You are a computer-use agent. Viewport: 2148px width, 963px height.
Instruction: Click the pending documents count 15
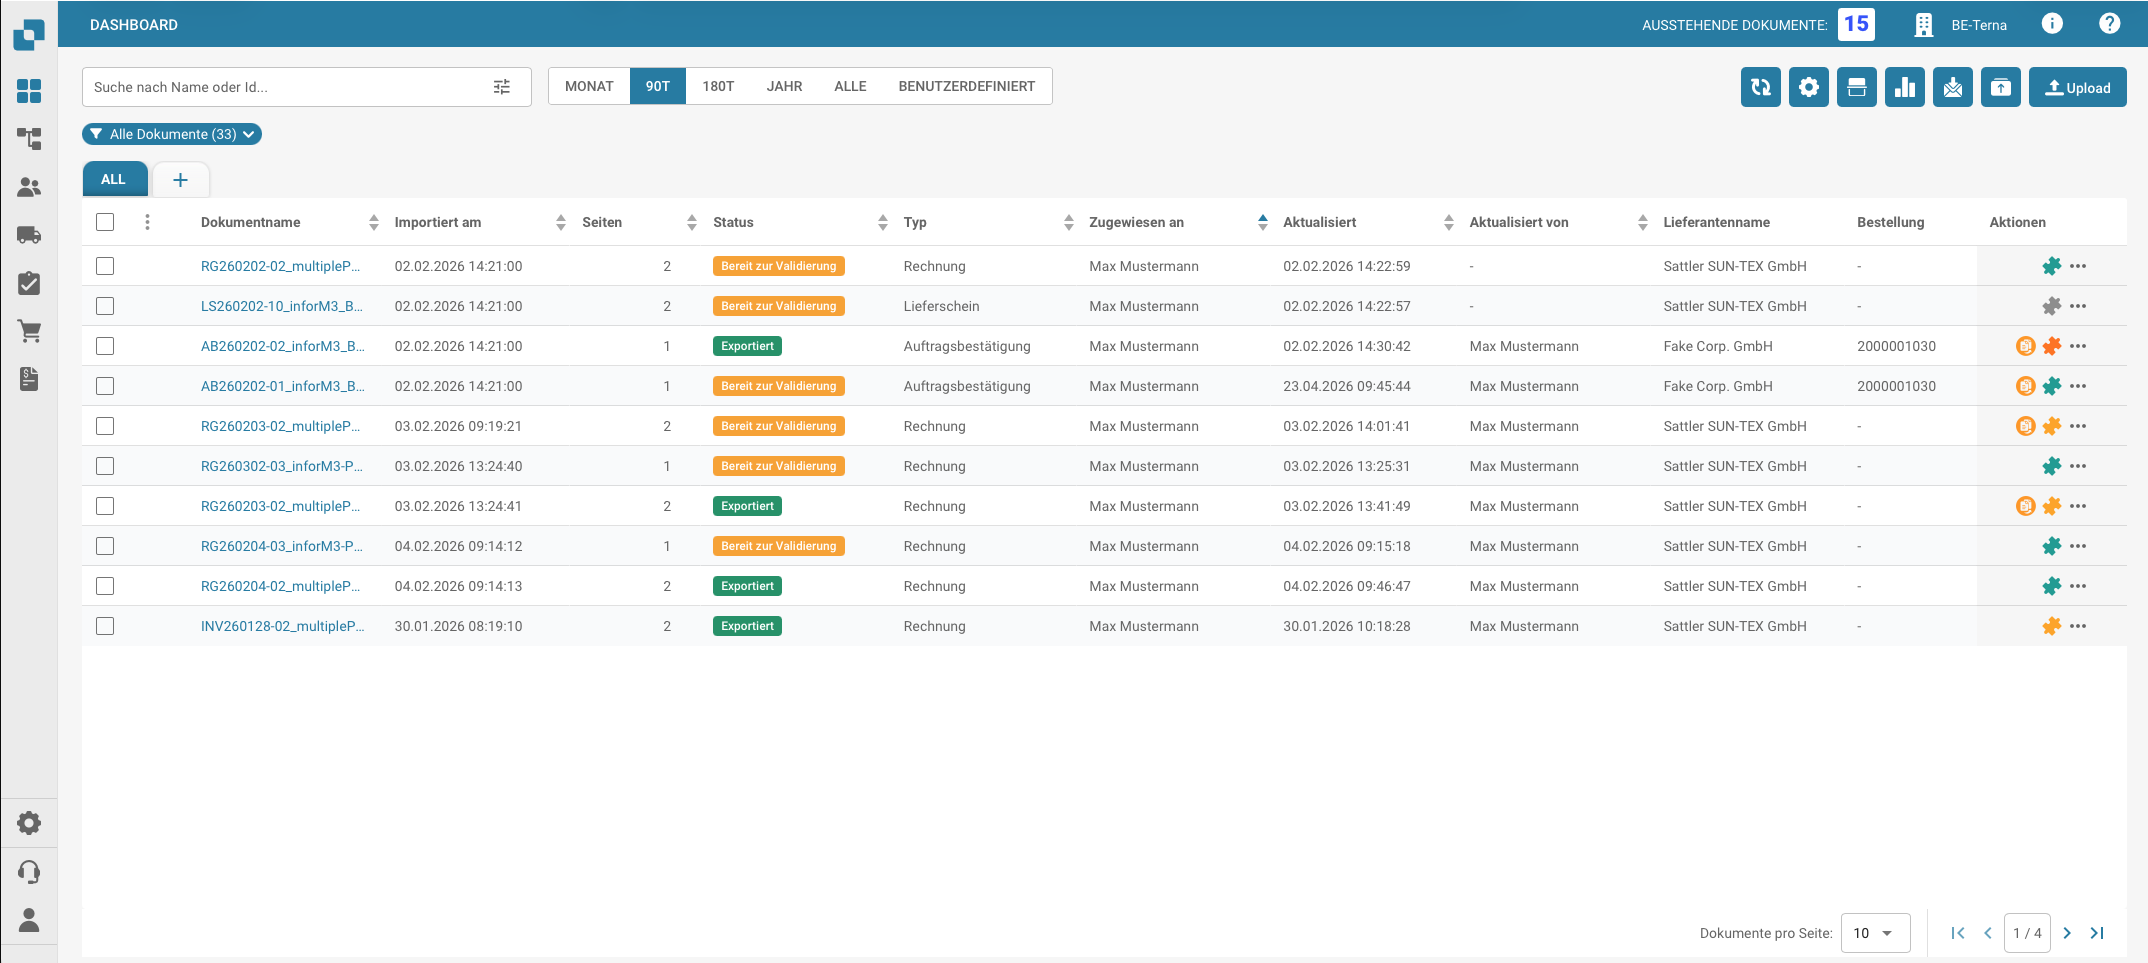[x=1856, y=24]
